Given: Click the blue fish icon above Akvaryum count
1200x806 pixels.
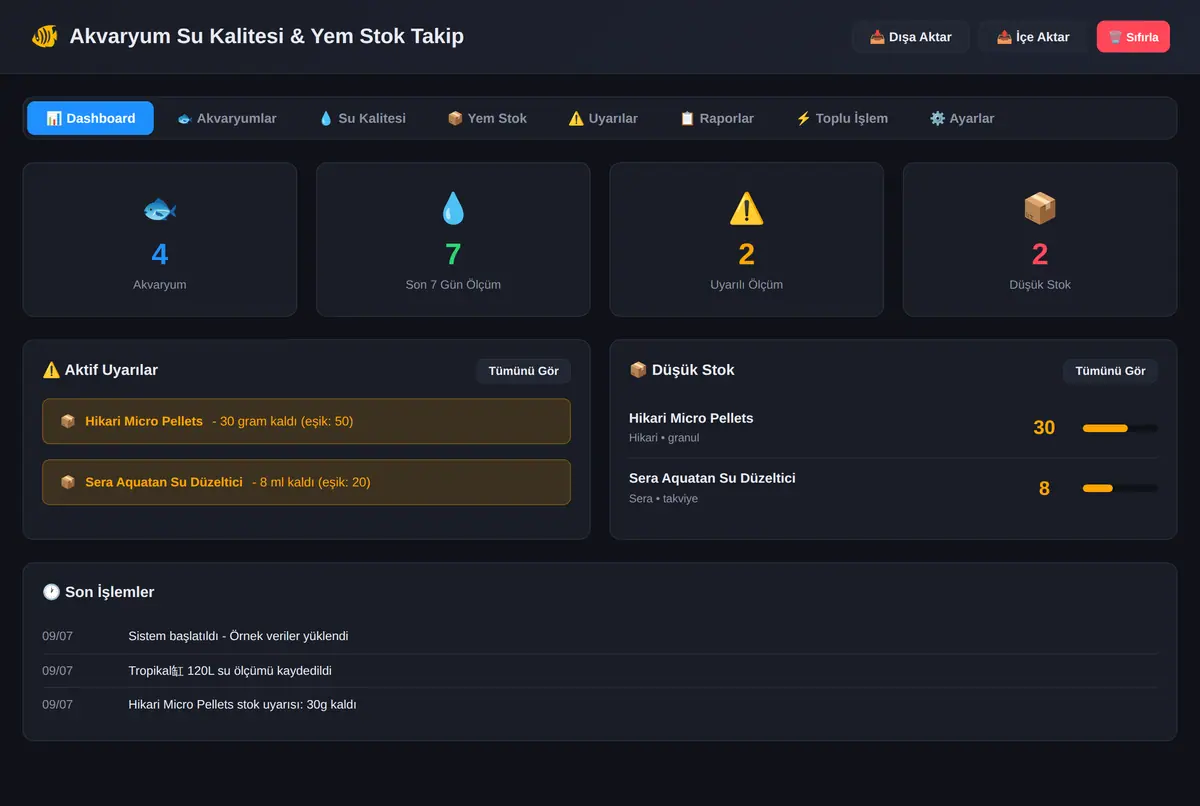Looking at the screenshot, I should point(160,209).
